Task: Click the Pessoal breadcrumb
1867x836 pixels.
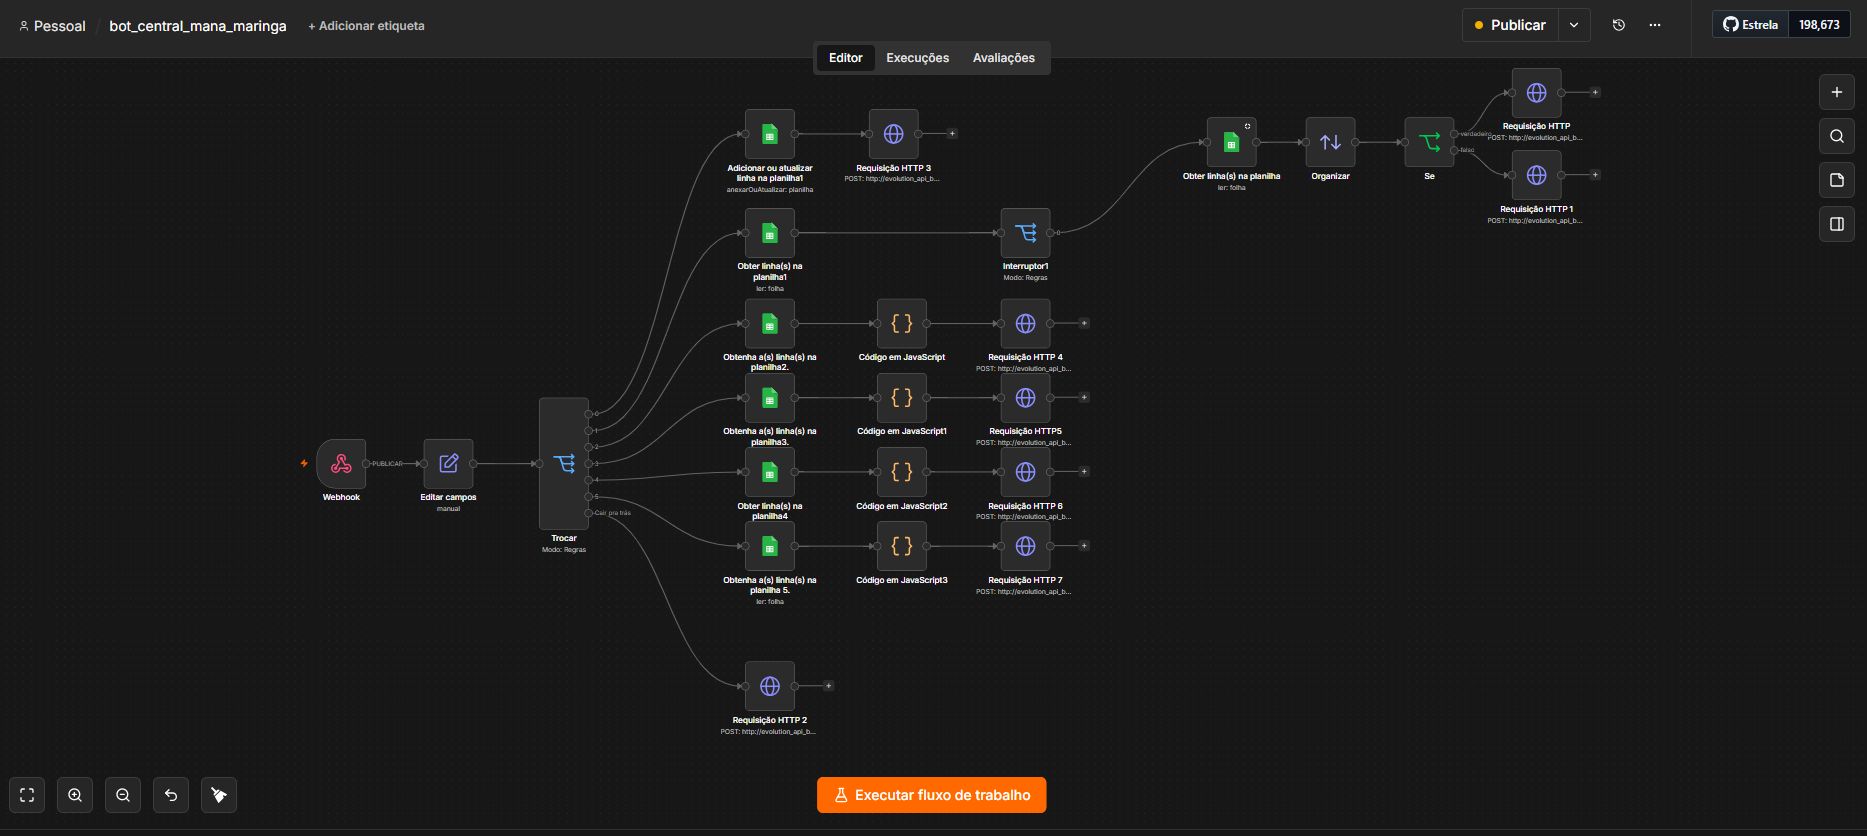Action: pos(53,26)
